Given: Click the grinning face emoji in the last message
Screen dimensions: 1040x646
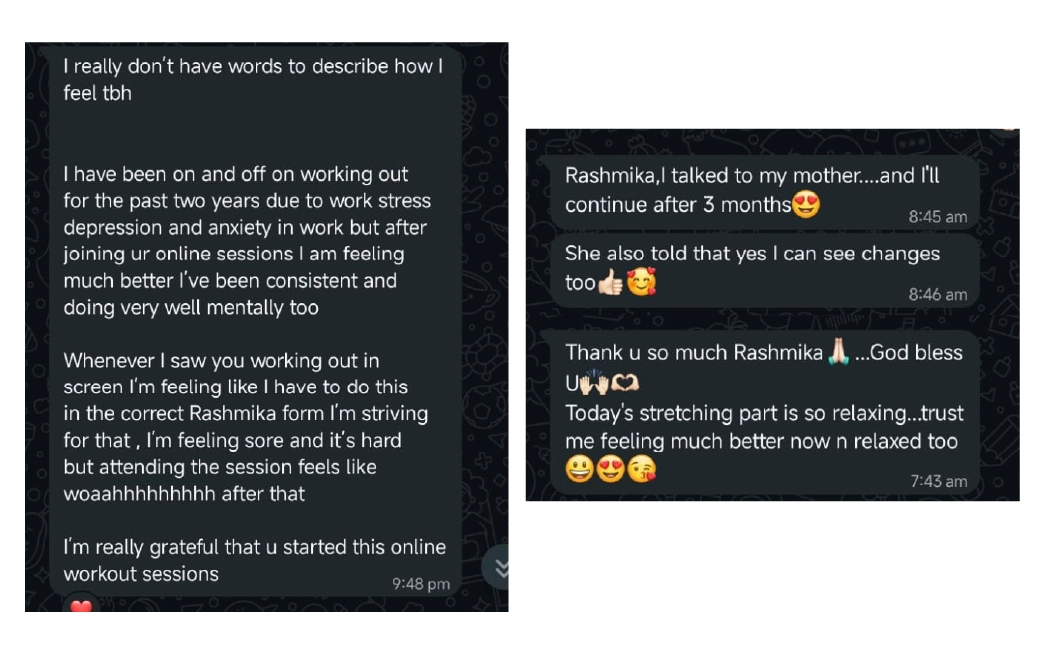Looking at the screenshot, I should click(x=580, y=469).
